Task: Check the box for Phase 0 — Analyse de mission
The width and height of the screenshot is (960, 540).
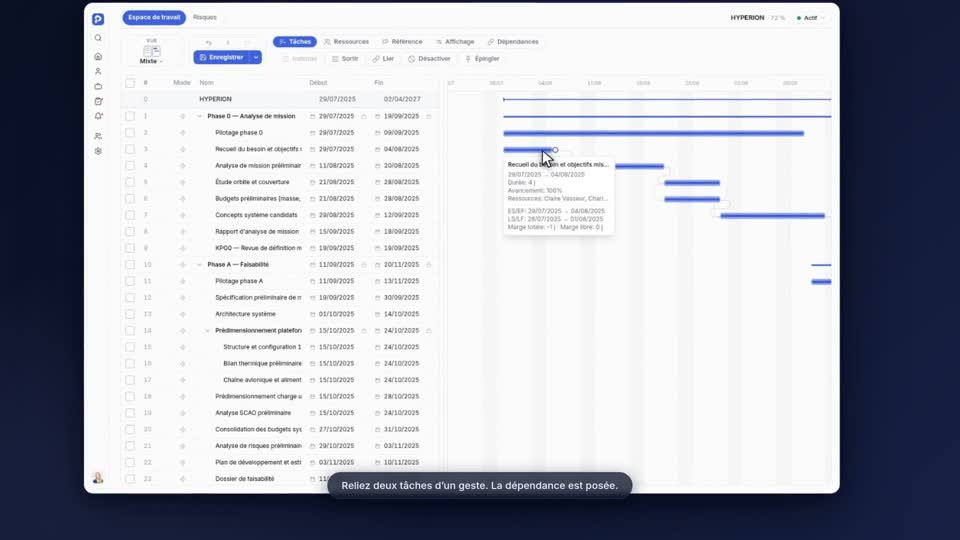Action: 130,116
